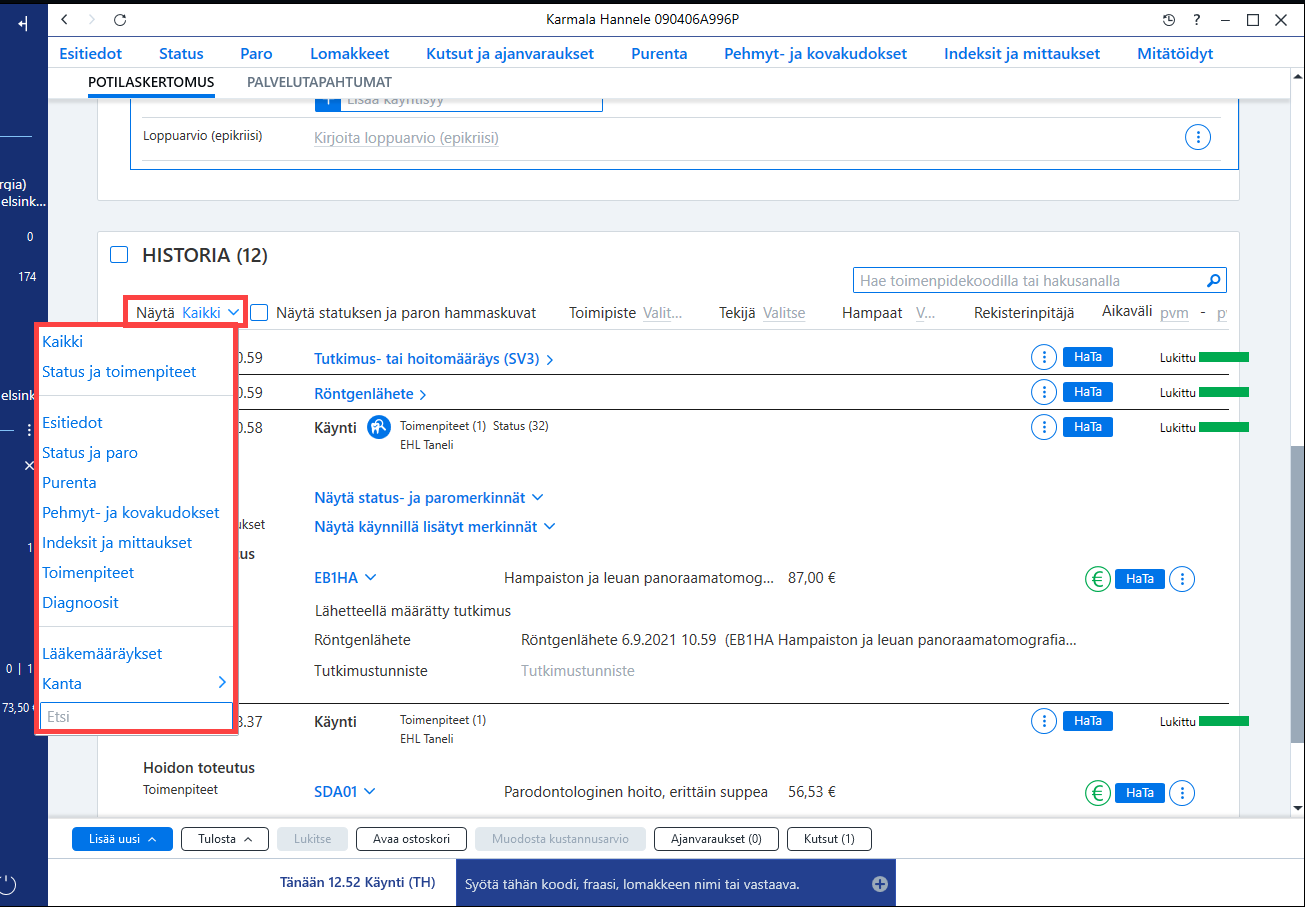
Task: Enable Näytä statuksen ja paron hammaskuvat checkbox
Action: (x=259, y=313)
